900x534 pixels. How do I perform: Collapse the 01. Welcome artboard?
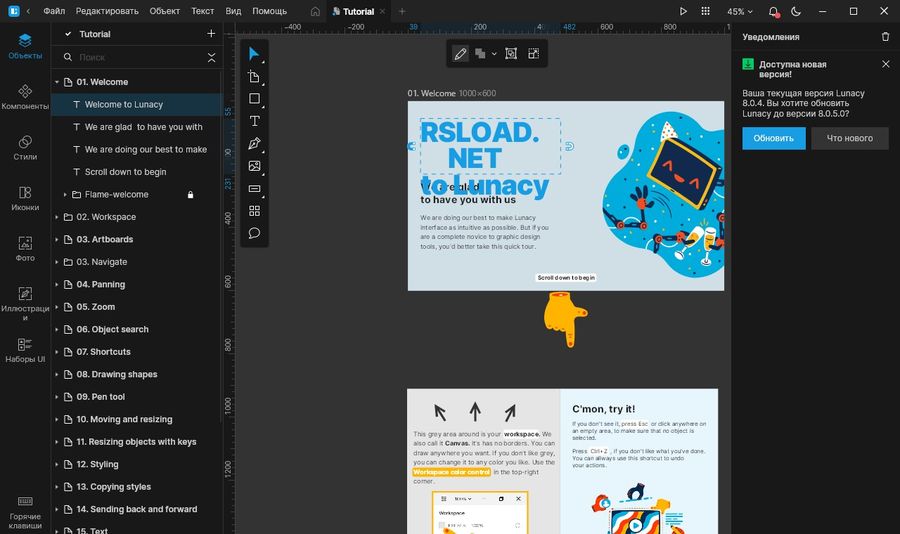[x=57, y=82]
